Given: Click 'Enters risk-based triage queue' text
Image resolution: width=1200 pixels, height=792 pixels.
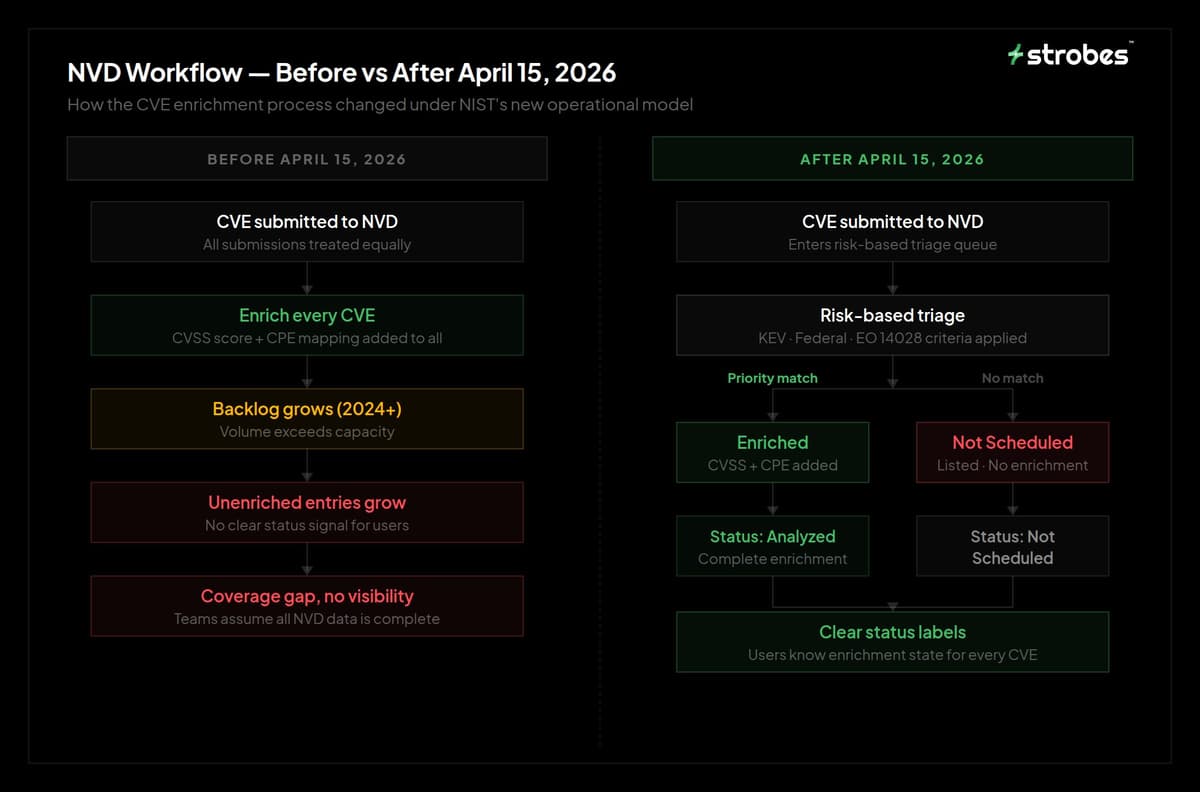Looking at the screenshot, I should point(892,244).
